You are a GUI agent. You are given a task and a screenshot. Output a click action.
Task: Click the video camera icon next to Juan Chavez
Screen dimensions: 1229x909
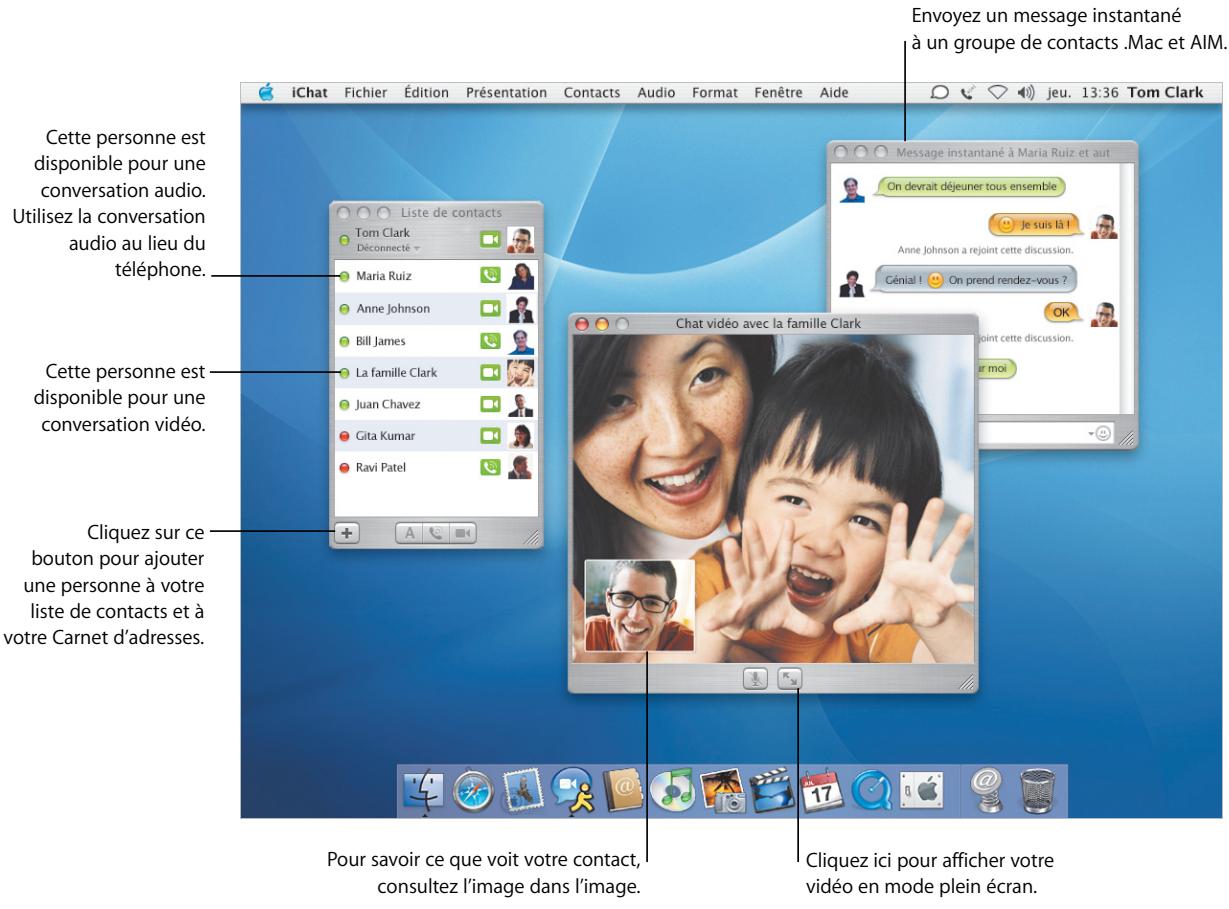(490, 405)
